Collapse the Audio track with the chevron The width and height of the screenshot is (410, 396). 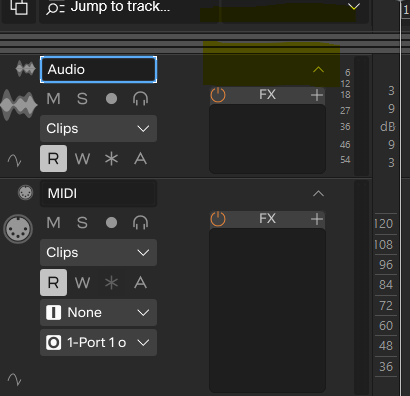coord(318,69)
